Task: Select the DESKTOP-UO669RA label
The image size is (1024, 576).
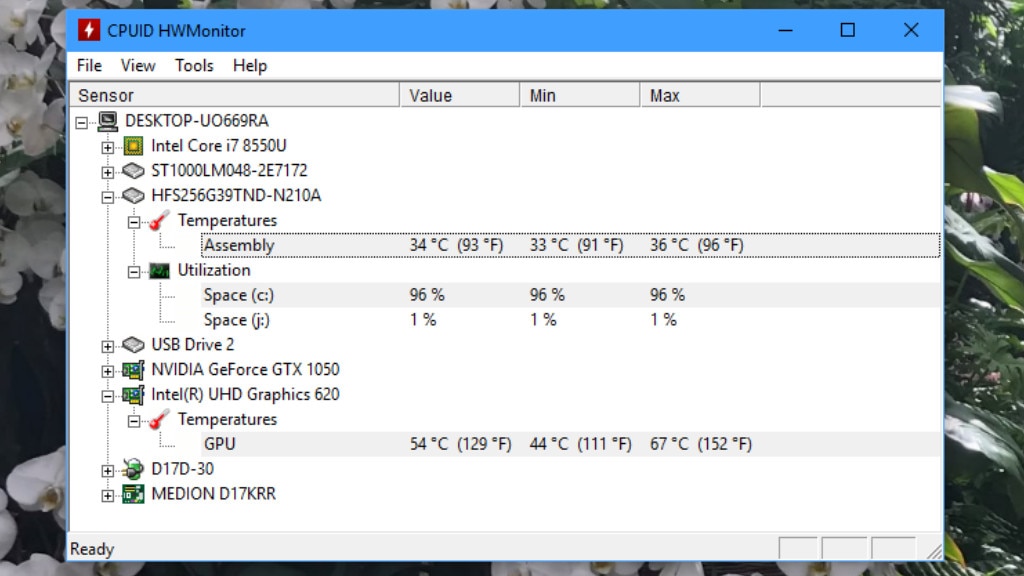Action: (x=197, y=121)
